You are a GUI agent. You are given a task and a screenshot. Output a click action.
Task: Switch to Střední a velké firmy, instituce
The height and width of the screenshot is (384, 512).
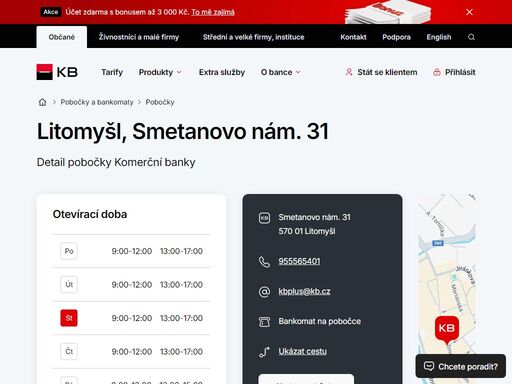click(254, 37)
